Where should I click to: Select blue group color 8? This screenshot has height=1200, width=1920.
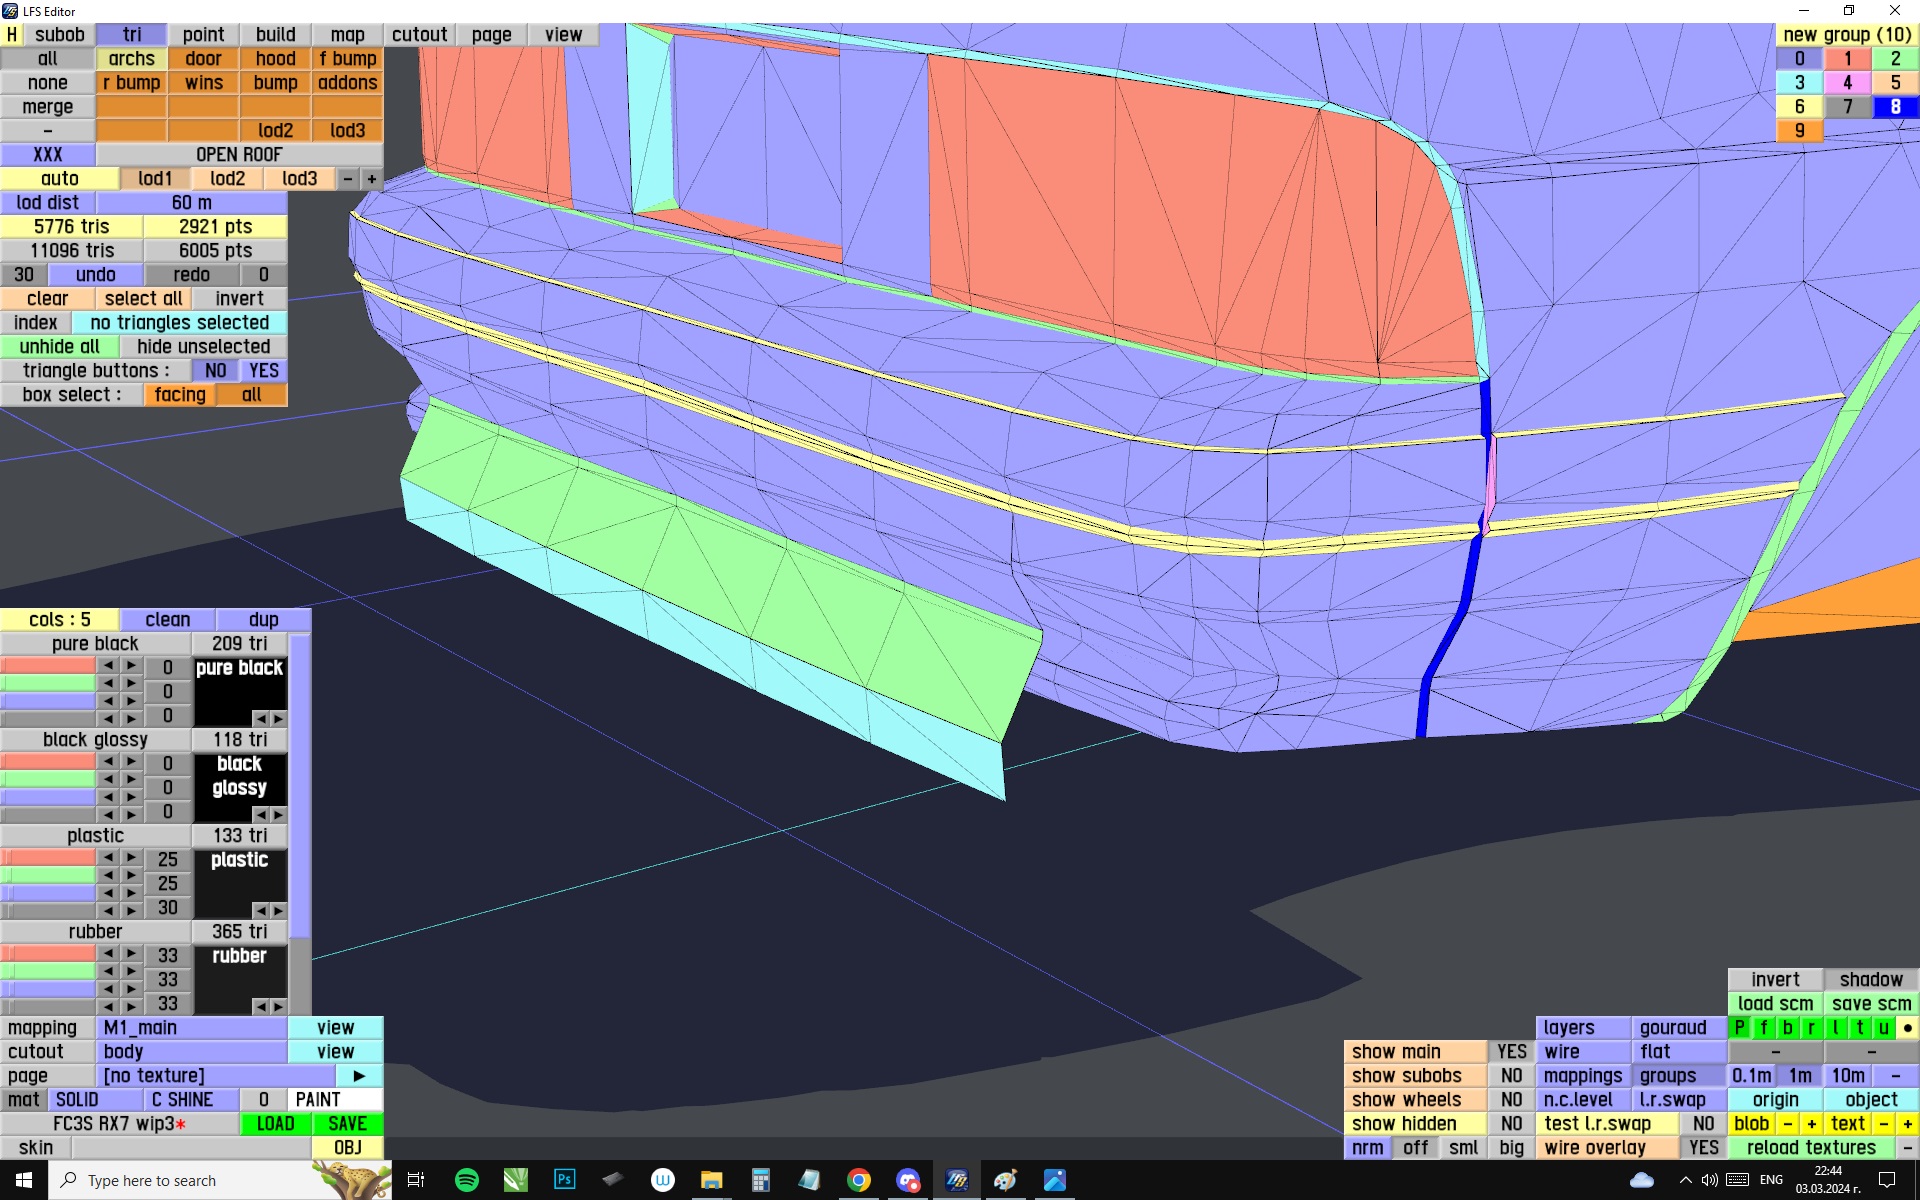[1894, 107]
